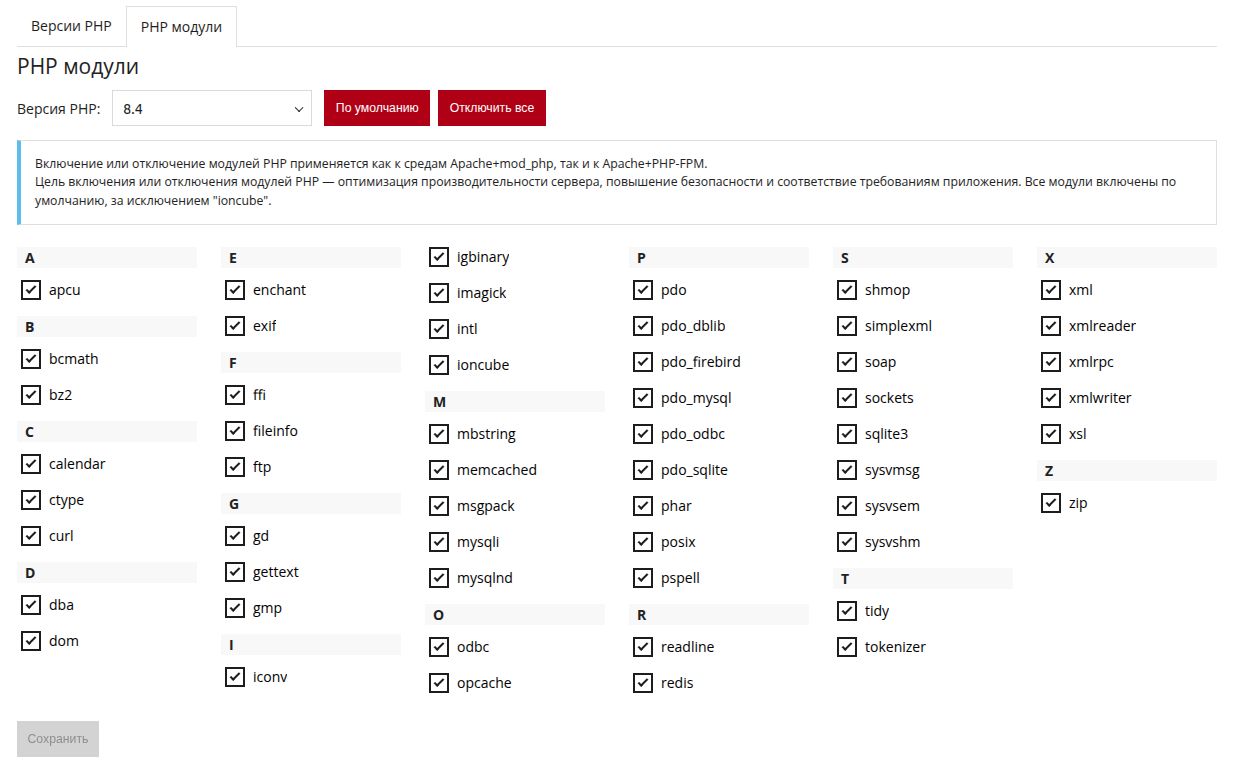This screenshot has width=1234, height=780.
Task: Toggle the gd checkbox
Action: click(235, 536)
